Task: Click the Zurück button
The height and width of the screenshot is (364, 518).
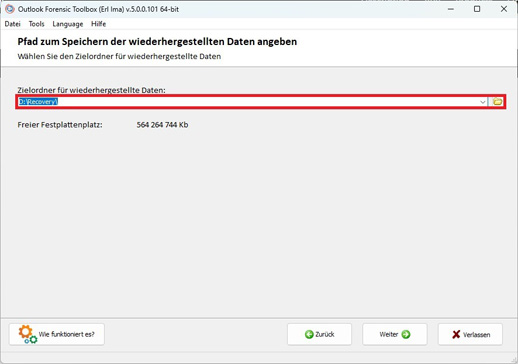Action: [x=319, y=334]
